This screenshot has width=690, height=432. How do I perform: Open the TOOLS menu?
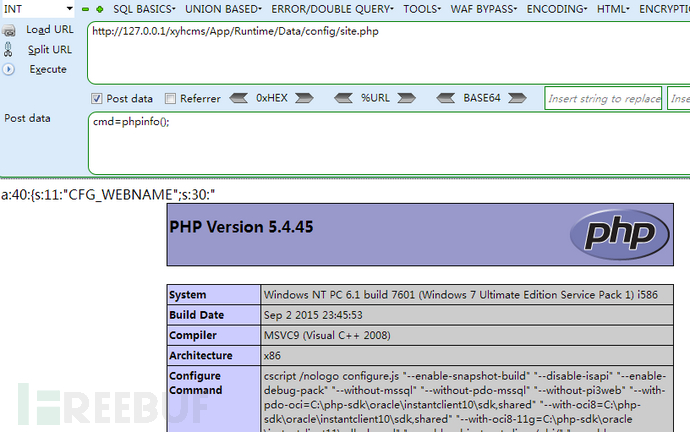coord(422,9)
